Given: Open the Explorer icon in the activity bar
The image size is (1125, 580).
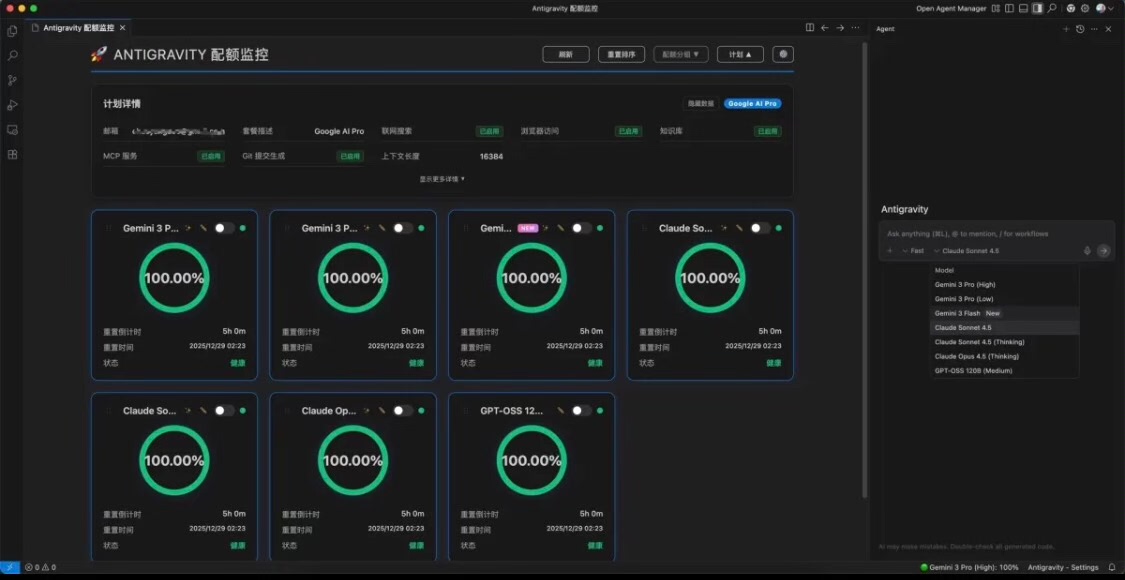Looking at the screenshot, I should [12, 31].
